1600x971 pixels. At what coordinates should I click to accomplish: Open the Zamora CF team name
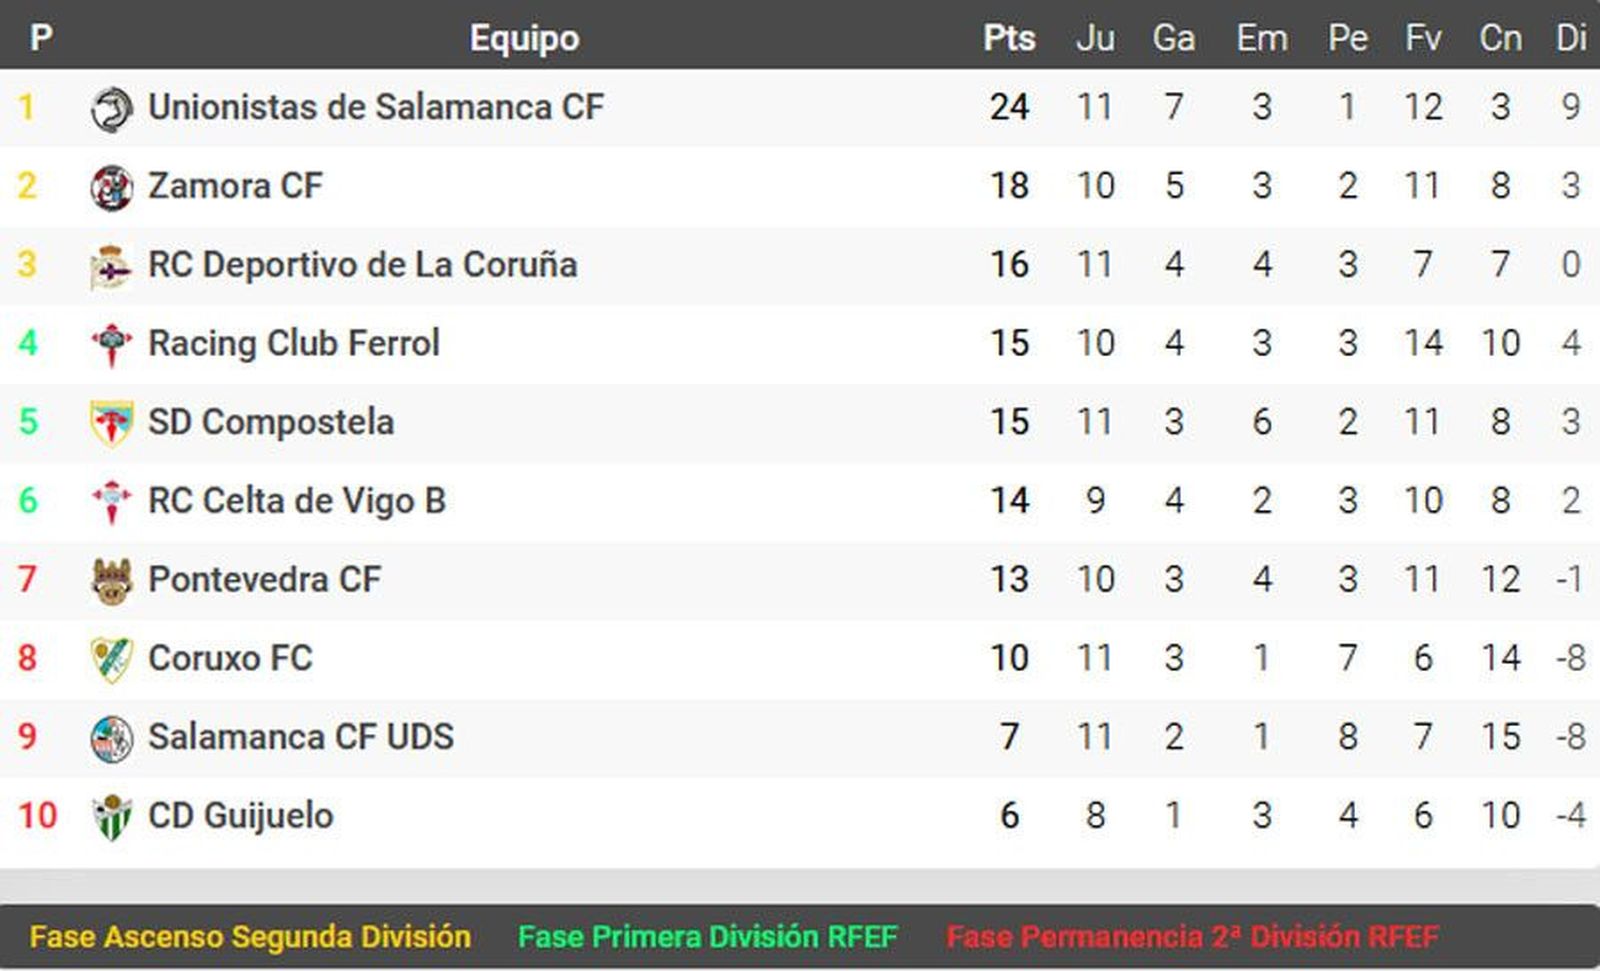coord(235,186)
